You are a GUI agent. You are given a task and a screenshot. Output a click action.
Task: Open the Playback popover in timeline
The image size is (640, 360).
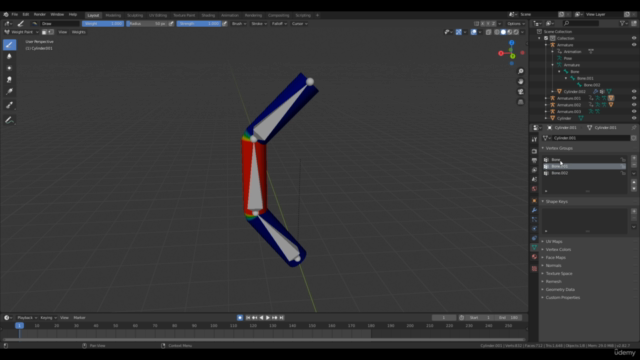click(x=27, y=318)
